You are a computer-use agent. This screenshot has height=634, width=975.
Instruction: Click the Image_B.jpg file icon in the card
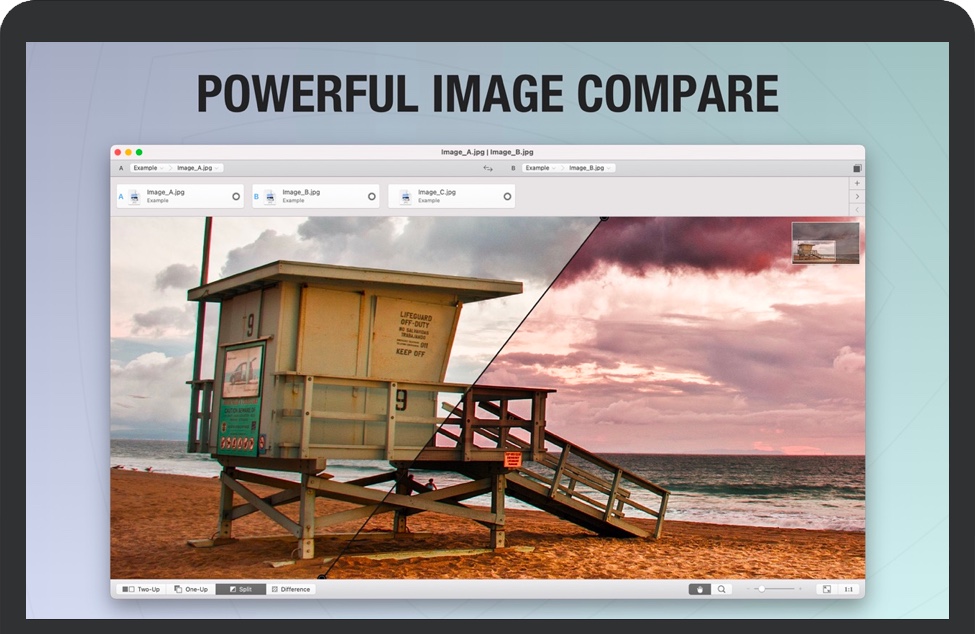270,197
